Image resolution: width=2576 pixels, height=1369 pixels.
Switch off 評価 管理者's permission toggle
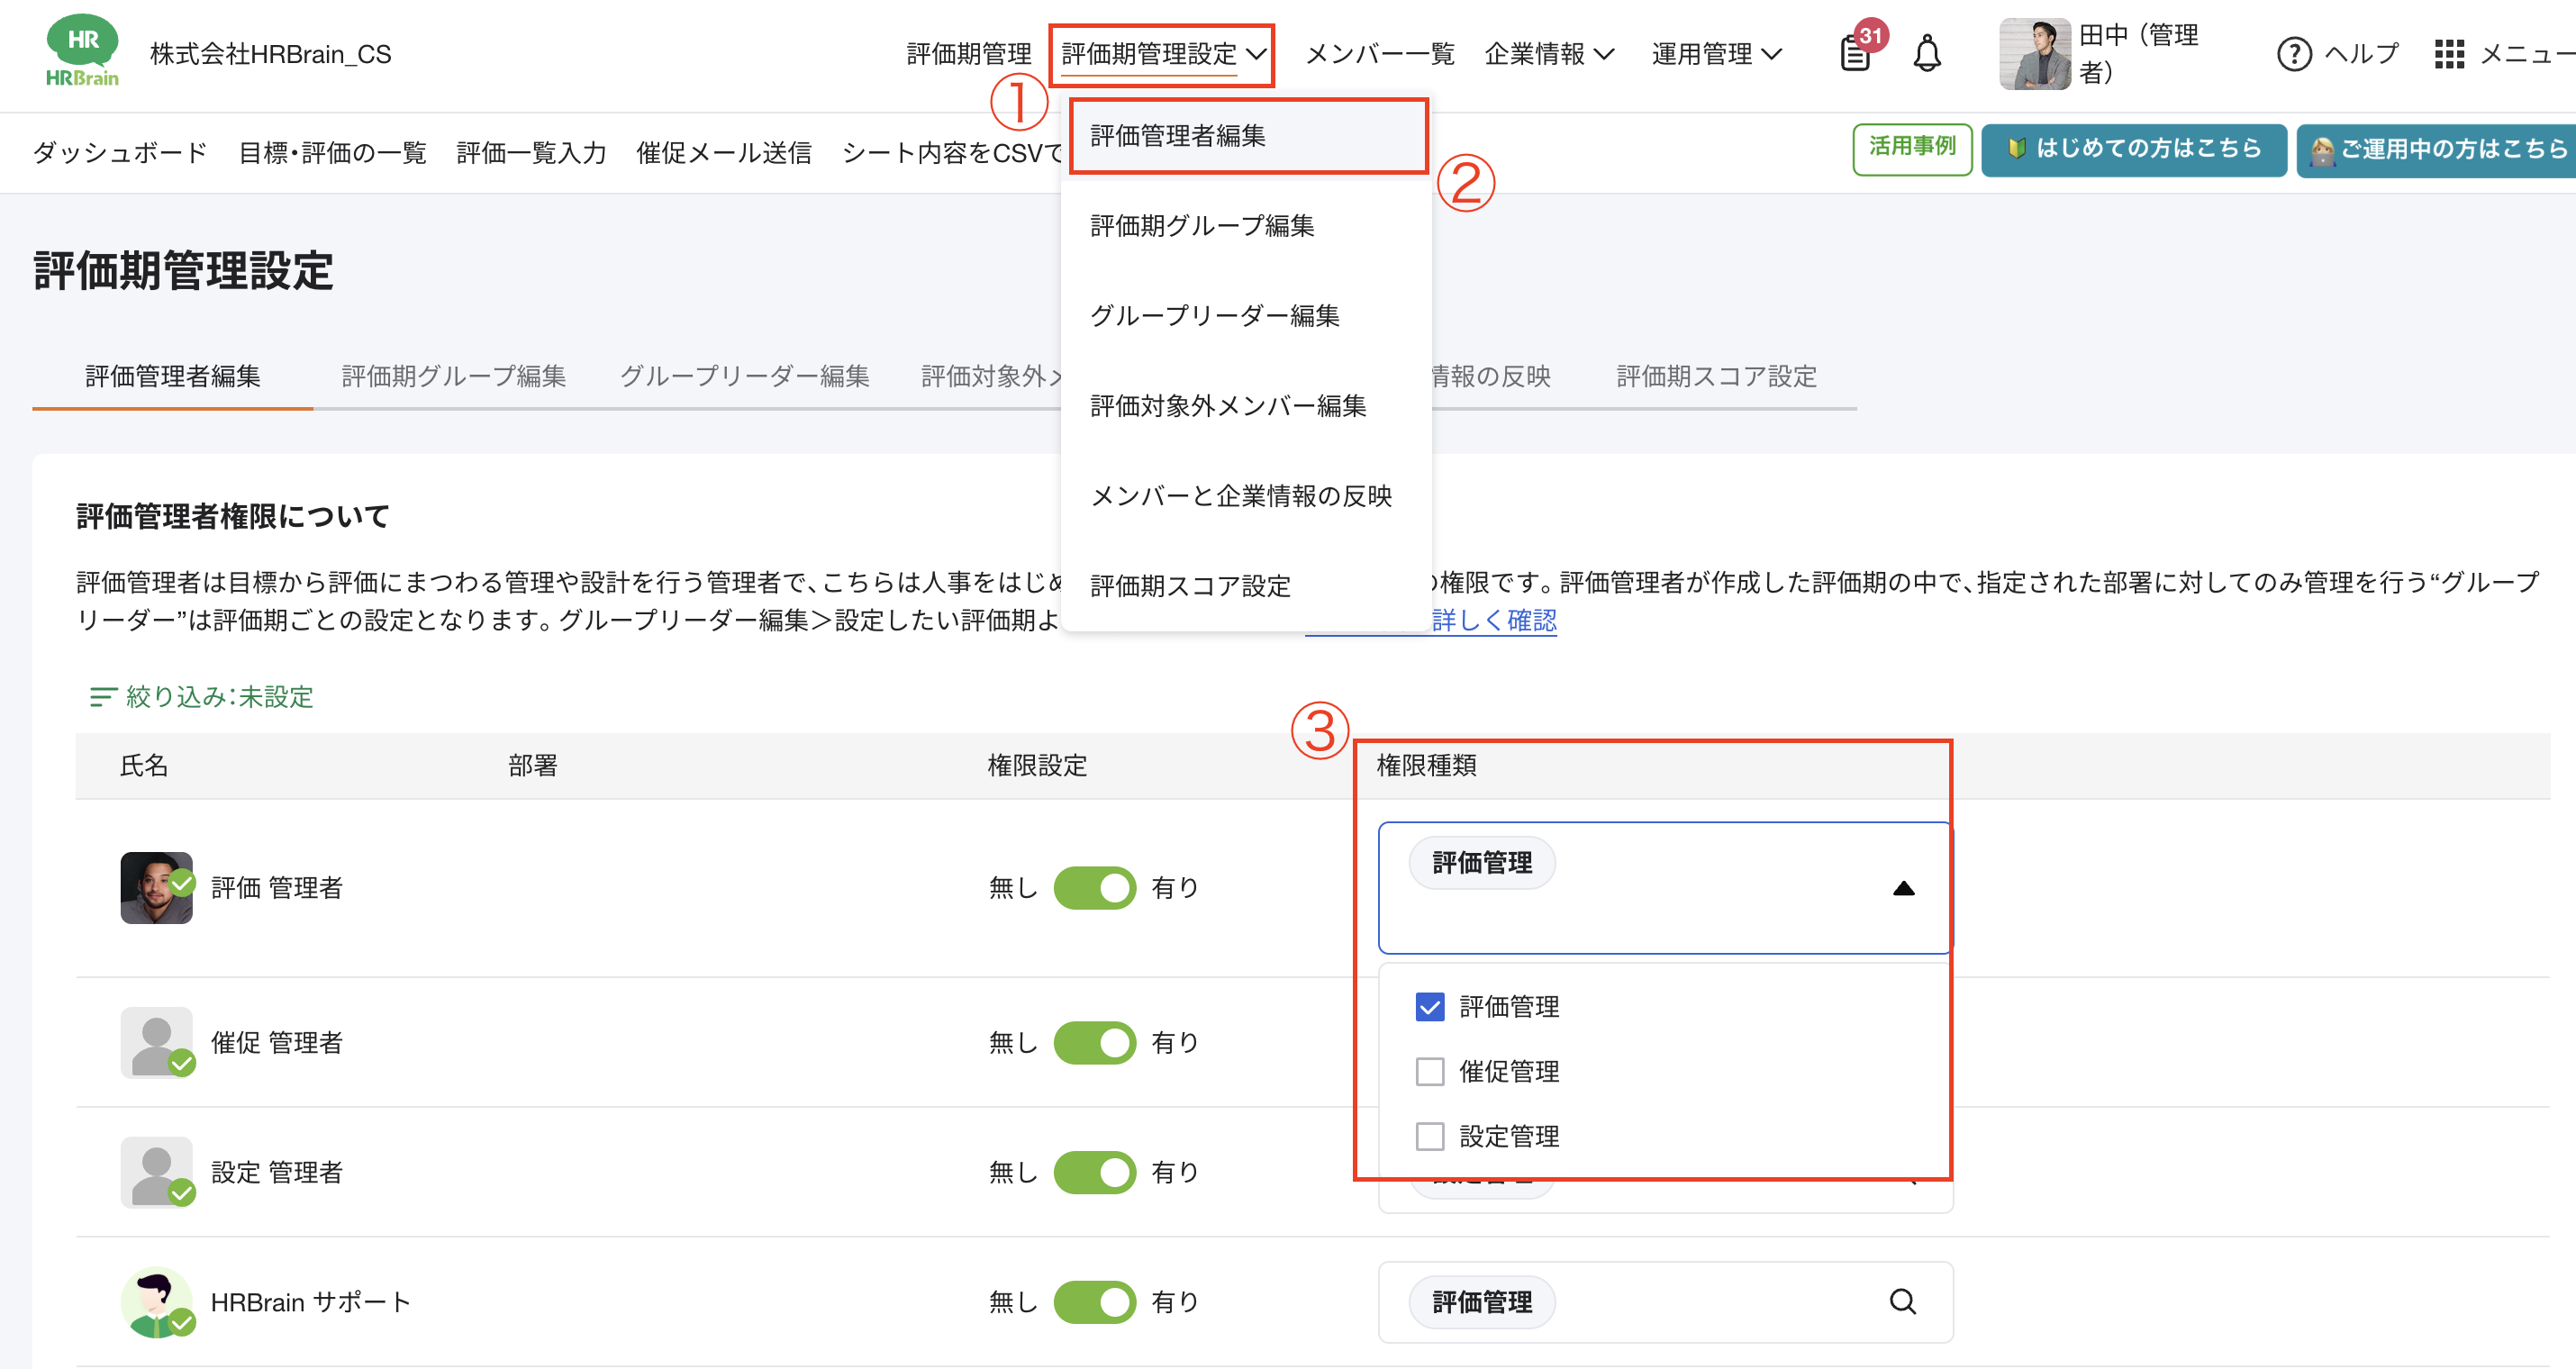coord(1095,887)
